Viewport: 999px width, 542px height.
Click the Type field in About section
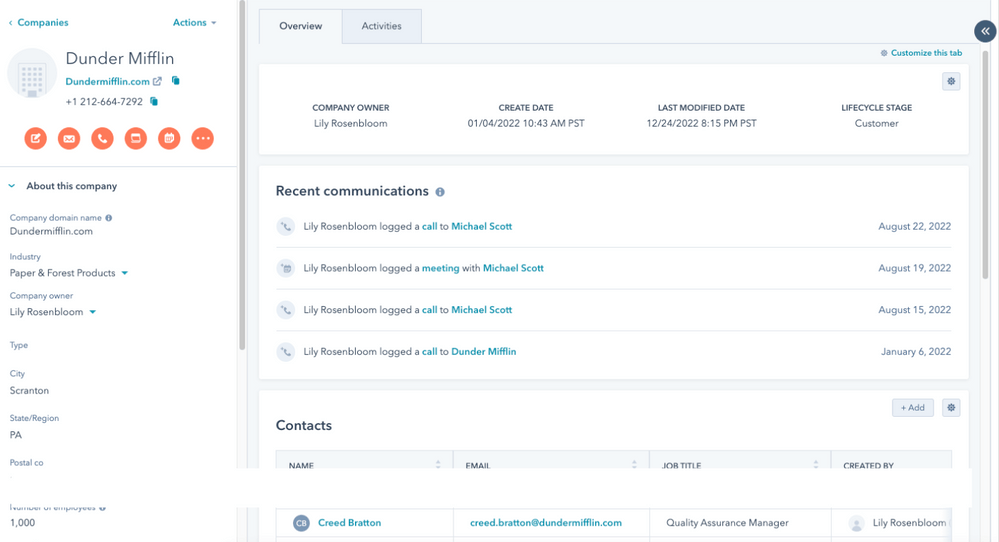[x=18, y=345]
